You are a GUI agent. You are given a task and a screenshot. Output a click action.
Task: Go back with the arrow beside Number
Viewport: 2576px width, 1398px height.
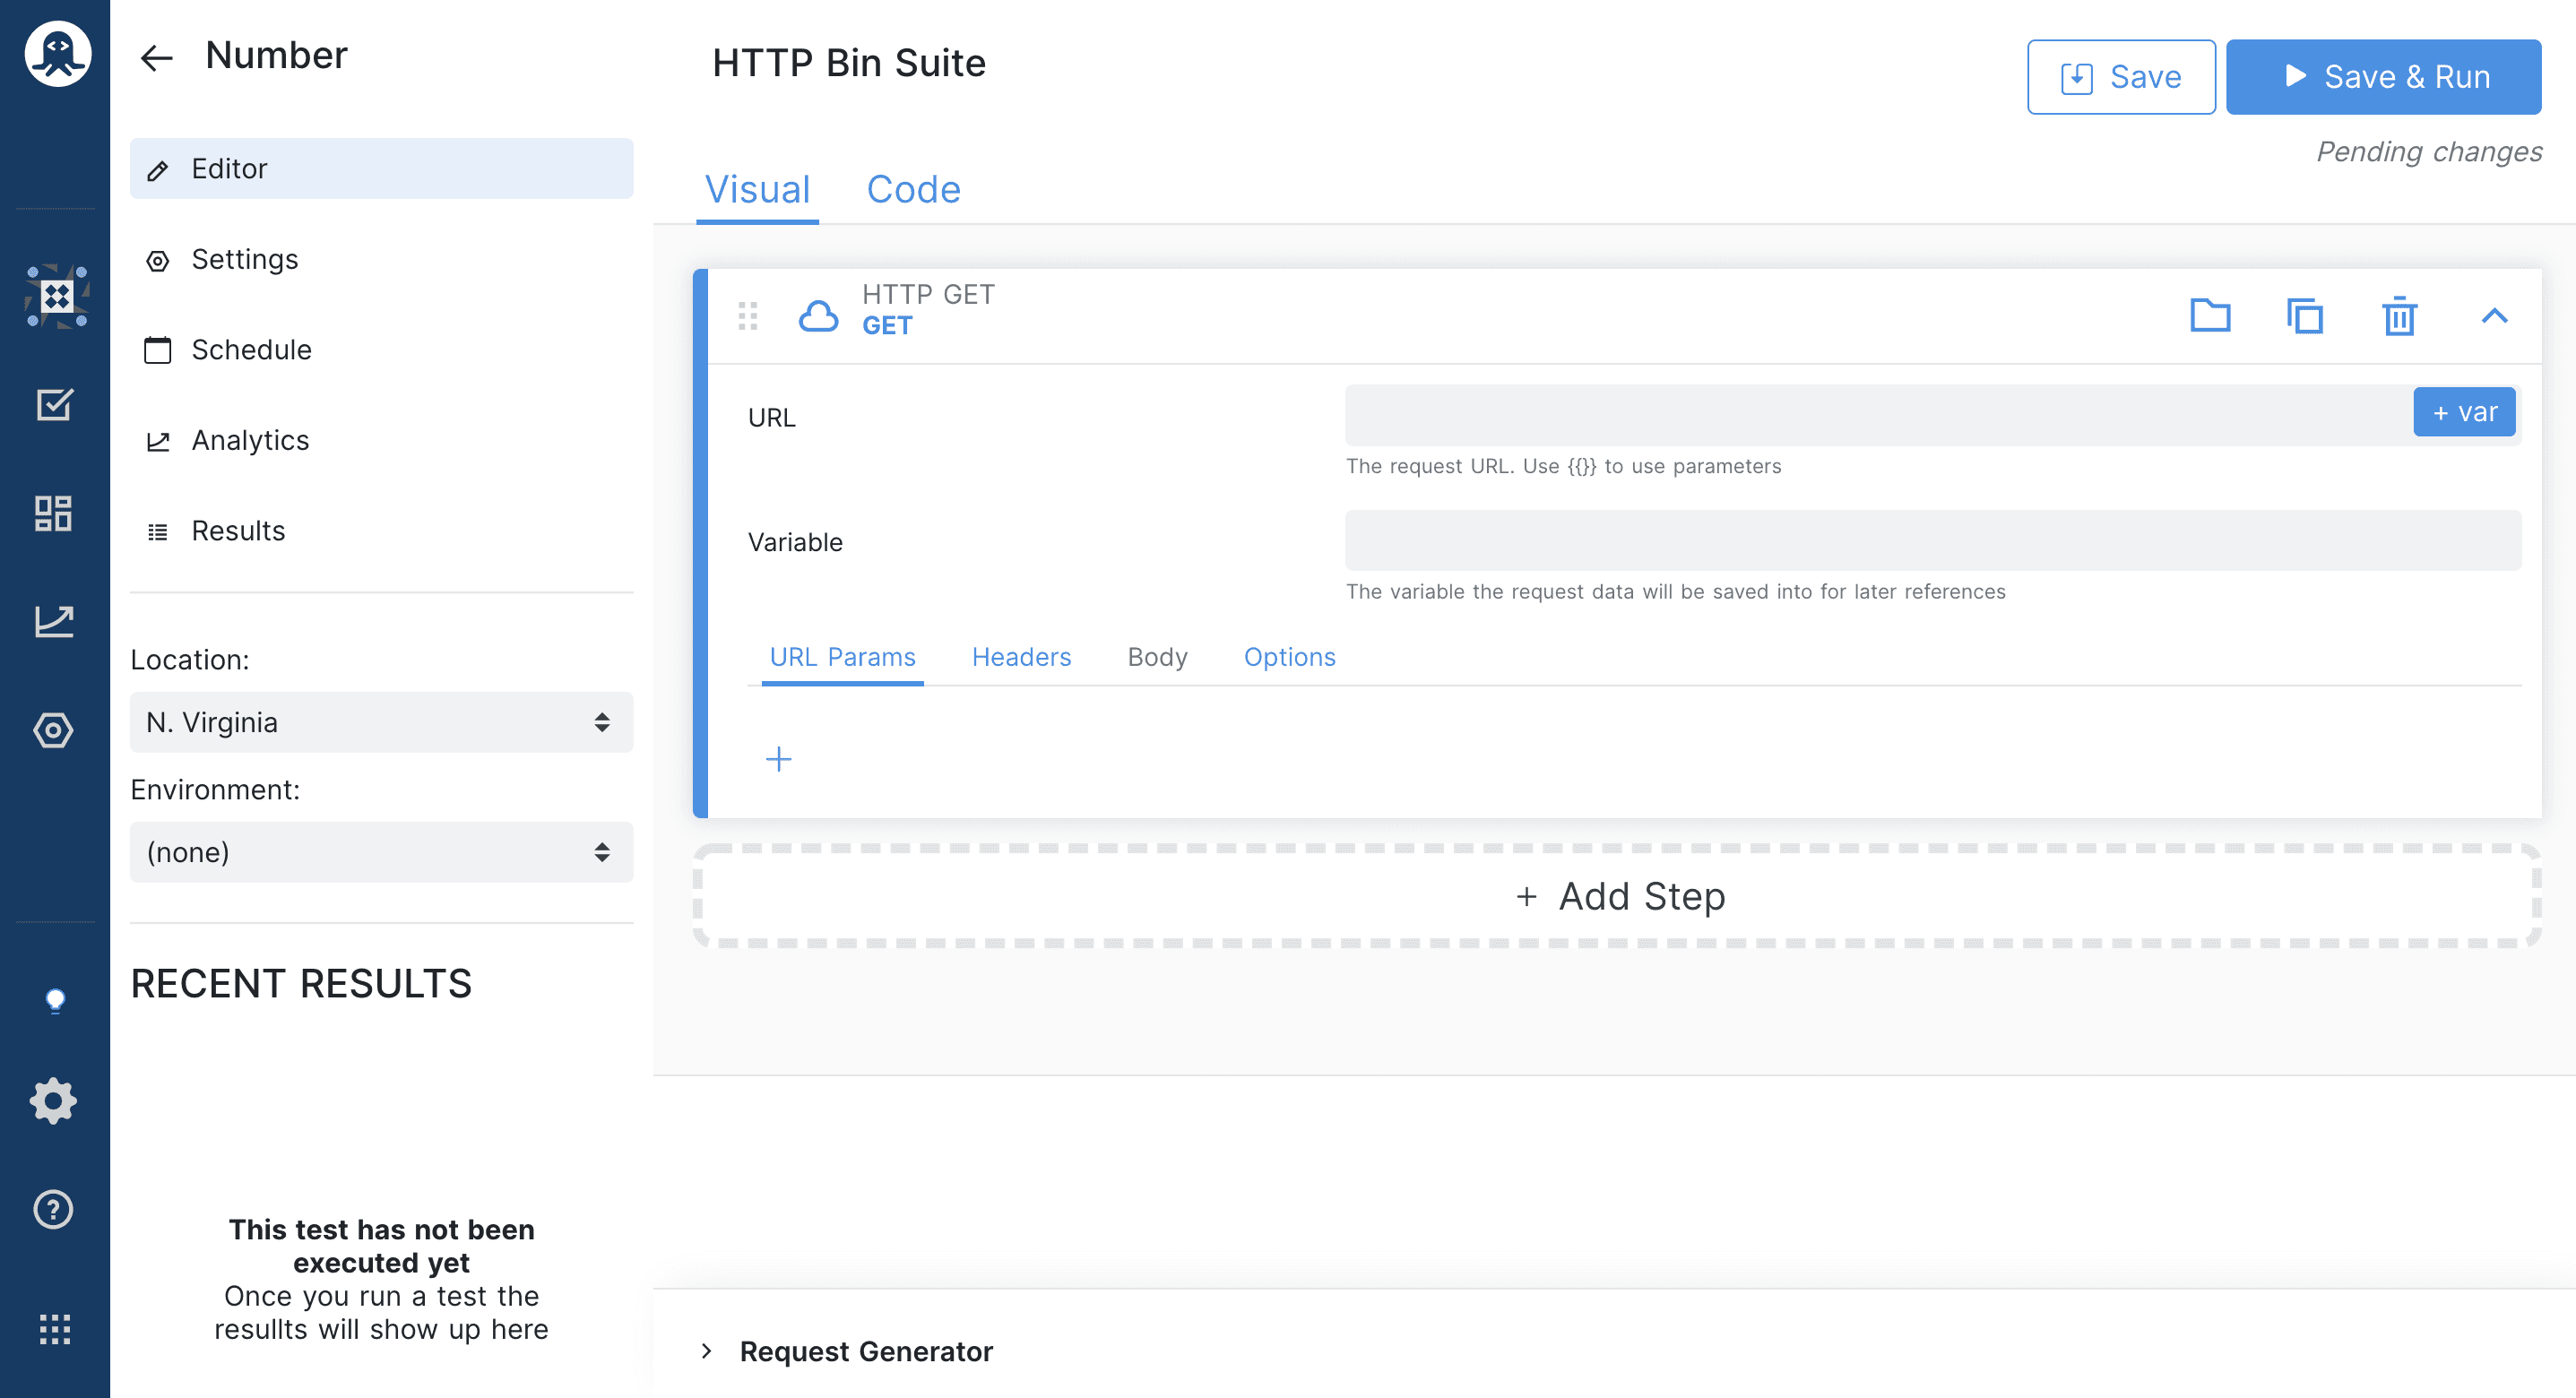click(x=156, y=57)
